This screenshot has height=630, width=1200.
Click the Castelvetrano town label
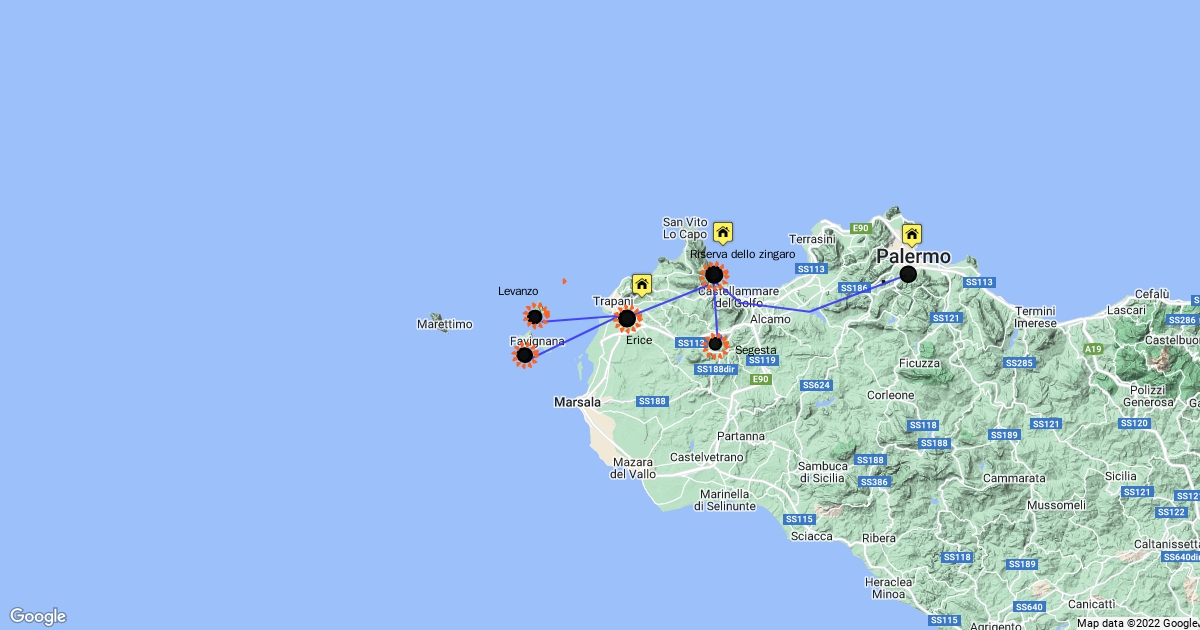707,457
